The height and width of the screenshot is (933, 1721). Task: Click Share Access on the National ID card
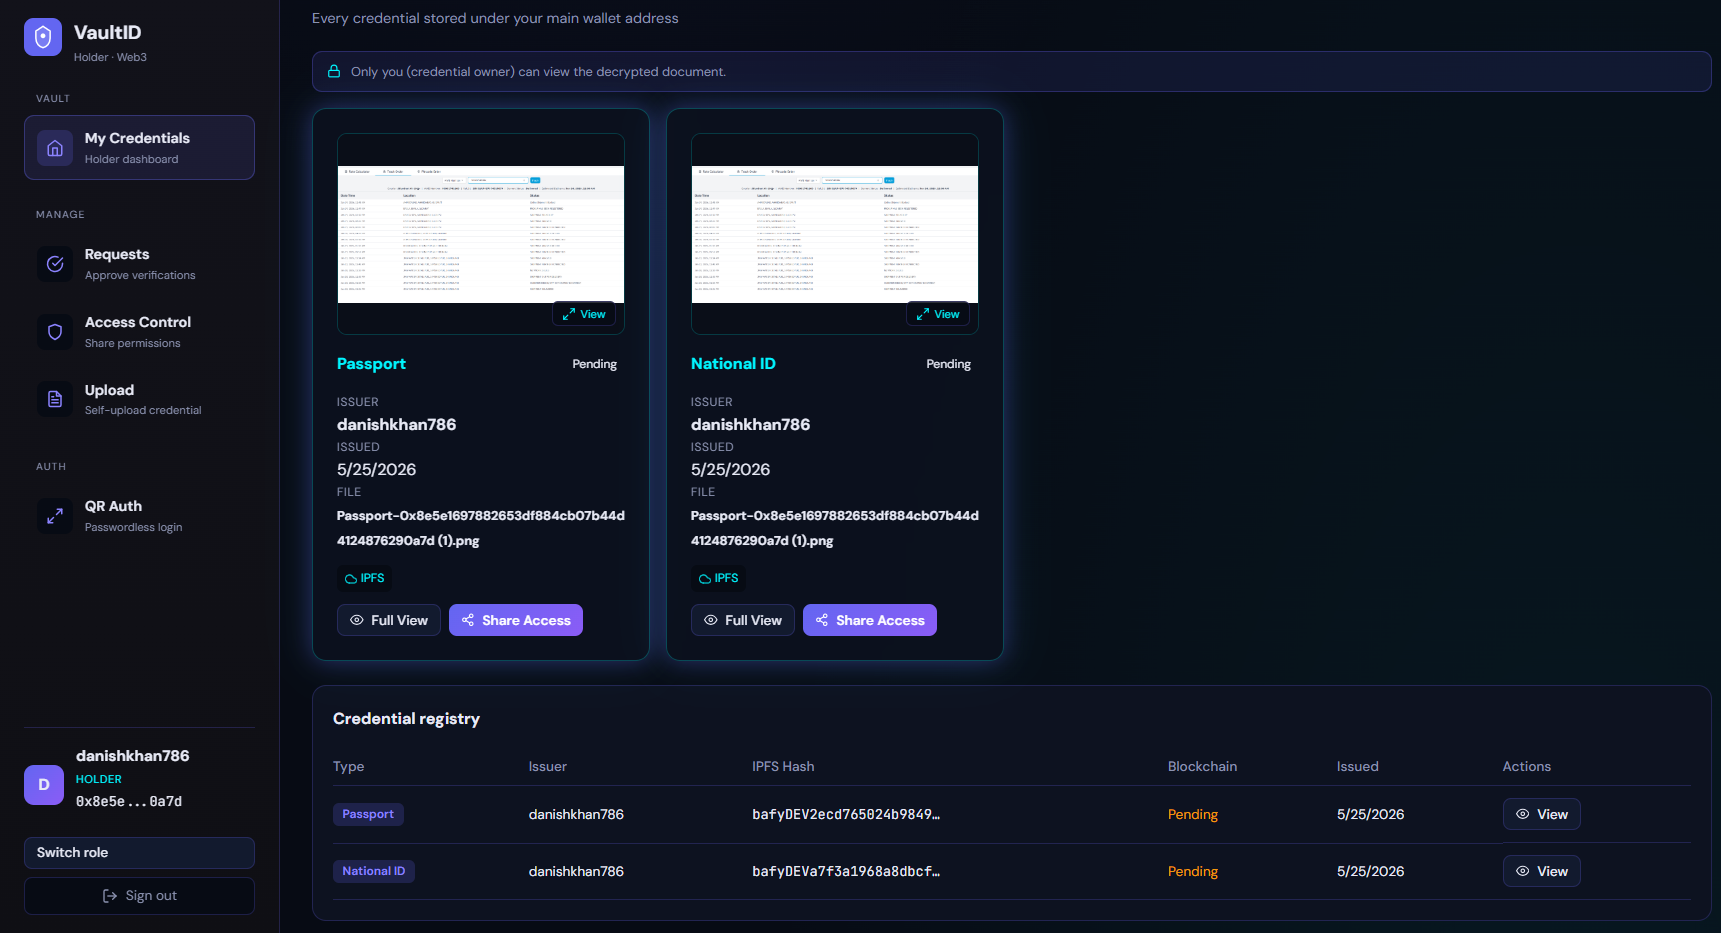[870, 620]
